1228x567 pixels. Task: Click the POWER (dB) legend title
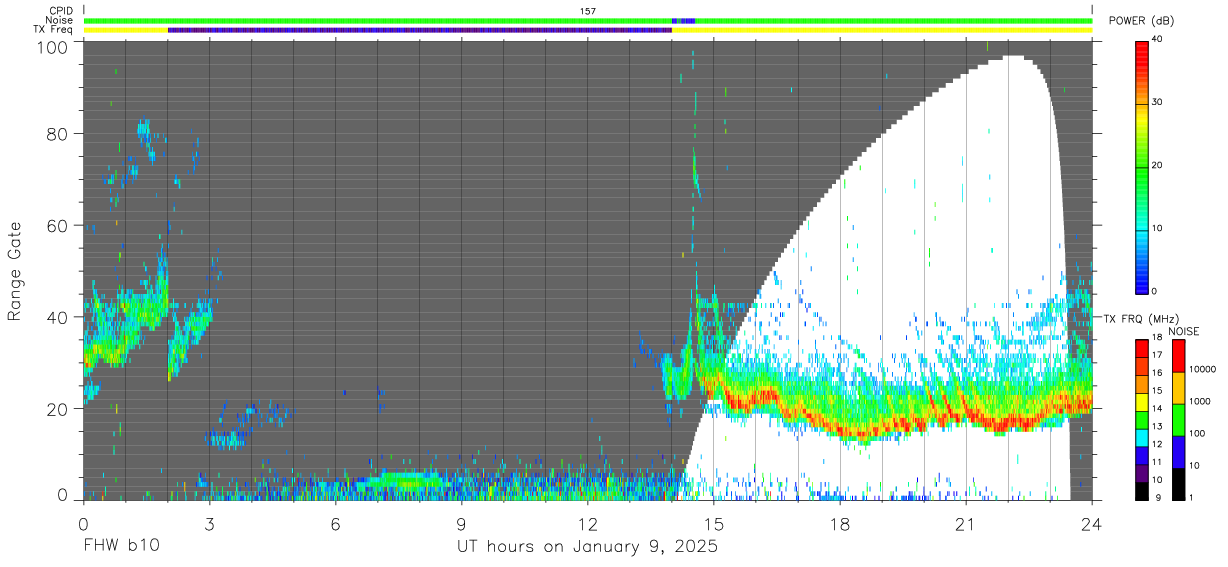[x=1139, y=20]
